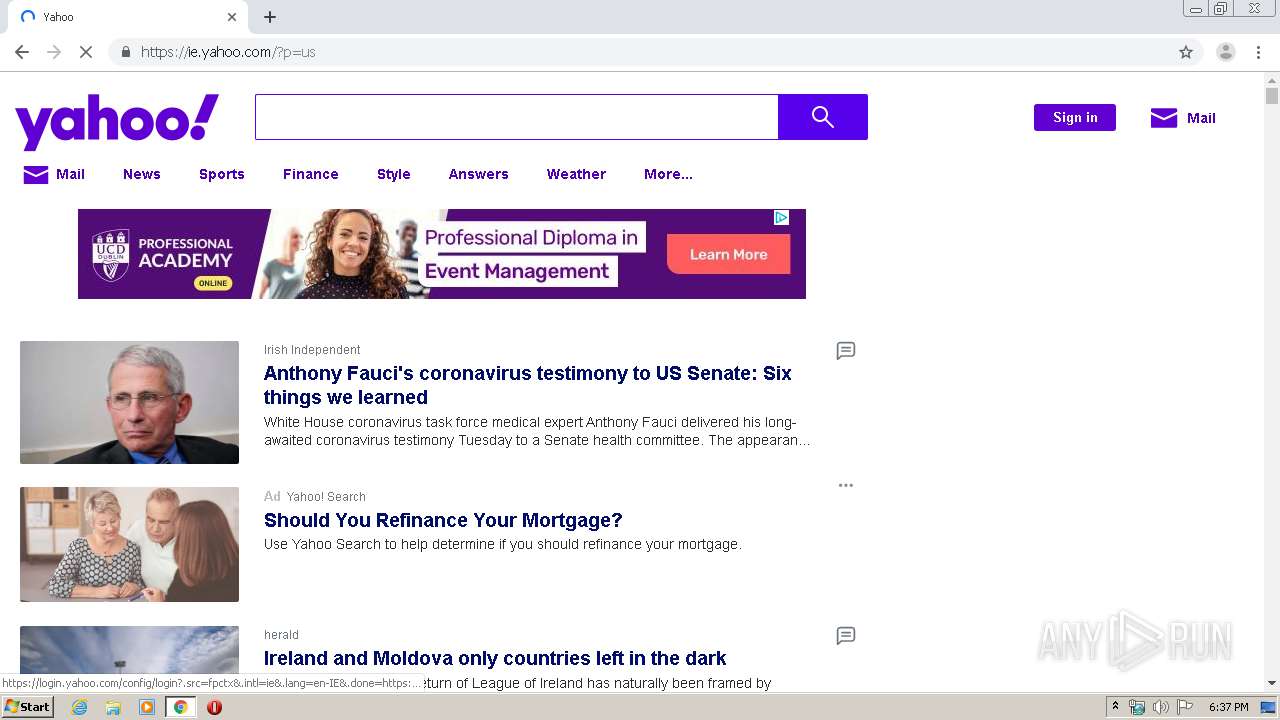Open the Chrome profile avatar

click(x=1225, y=52)
